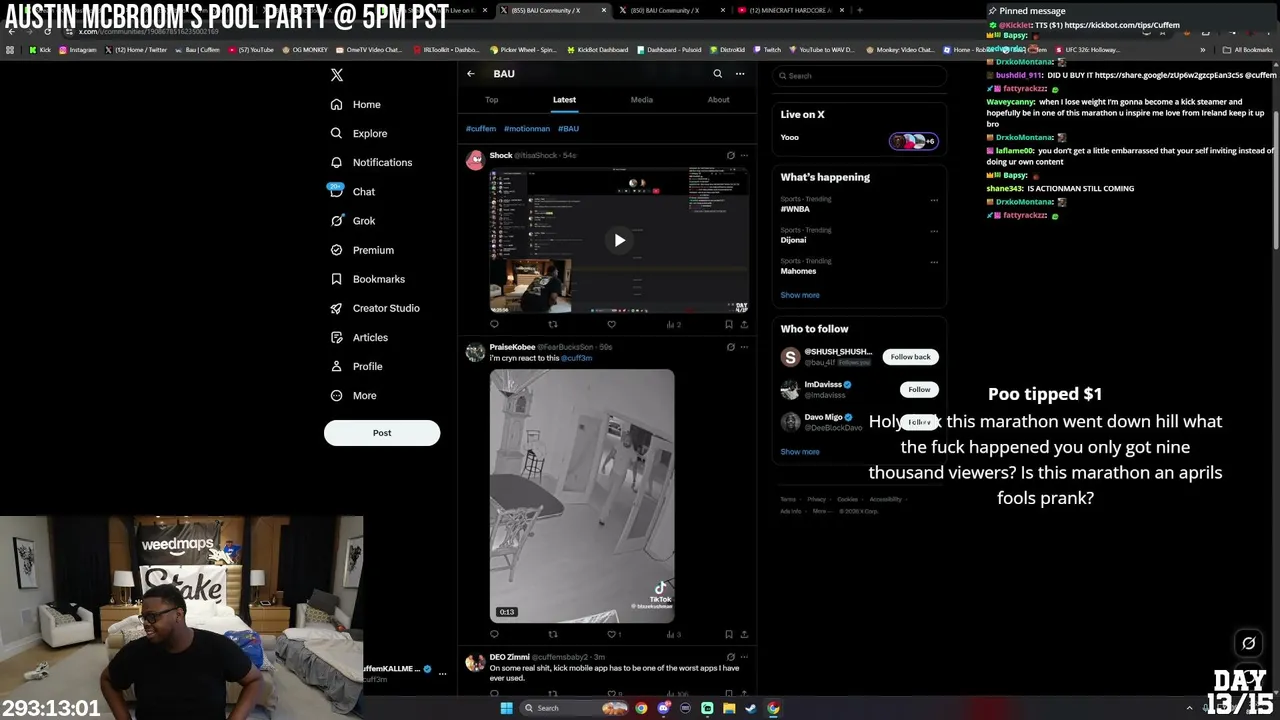Open Bookmarks in the sidebar
Image resolution: width=1280 pixels, height=720 pixels.
[x=368, y=279]
